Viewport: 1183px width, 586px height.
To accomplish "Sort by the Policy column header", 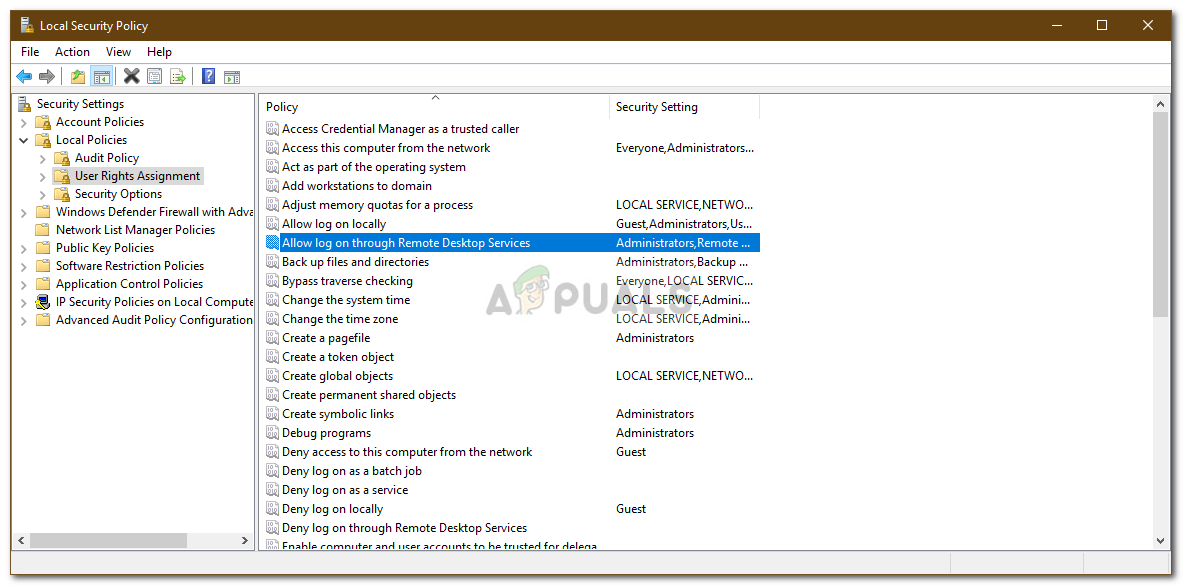I will click(435, 107).
